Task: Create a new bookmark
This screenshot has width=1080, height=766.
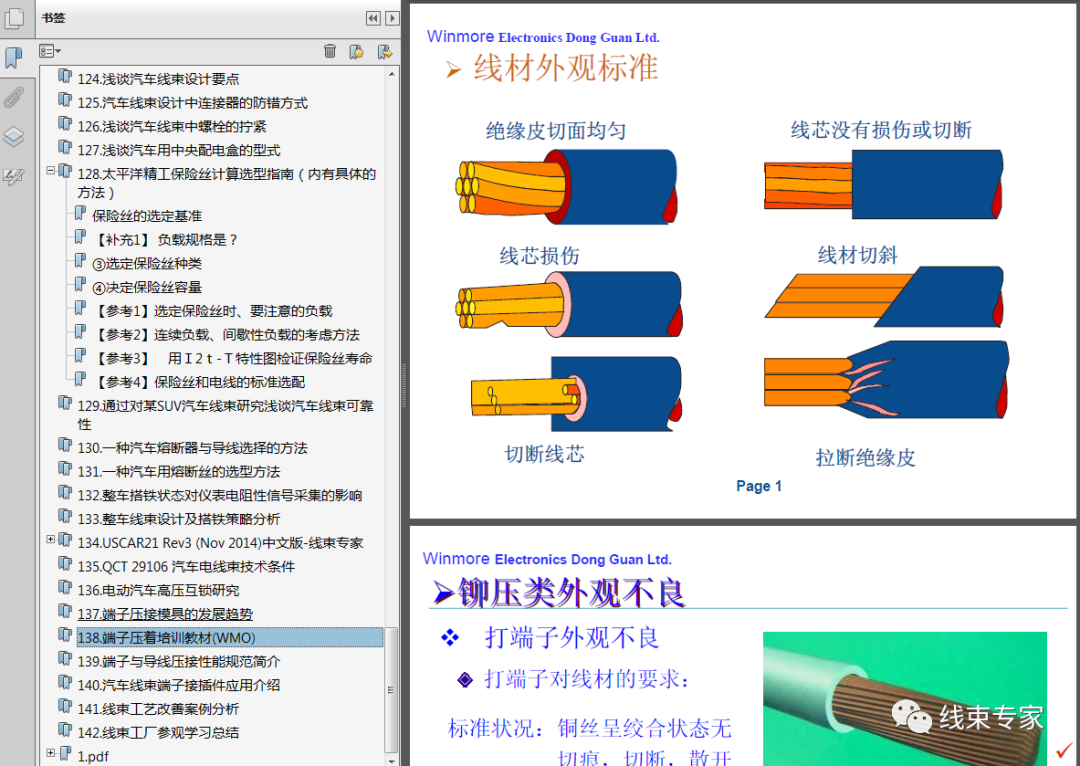Action: 356,51
